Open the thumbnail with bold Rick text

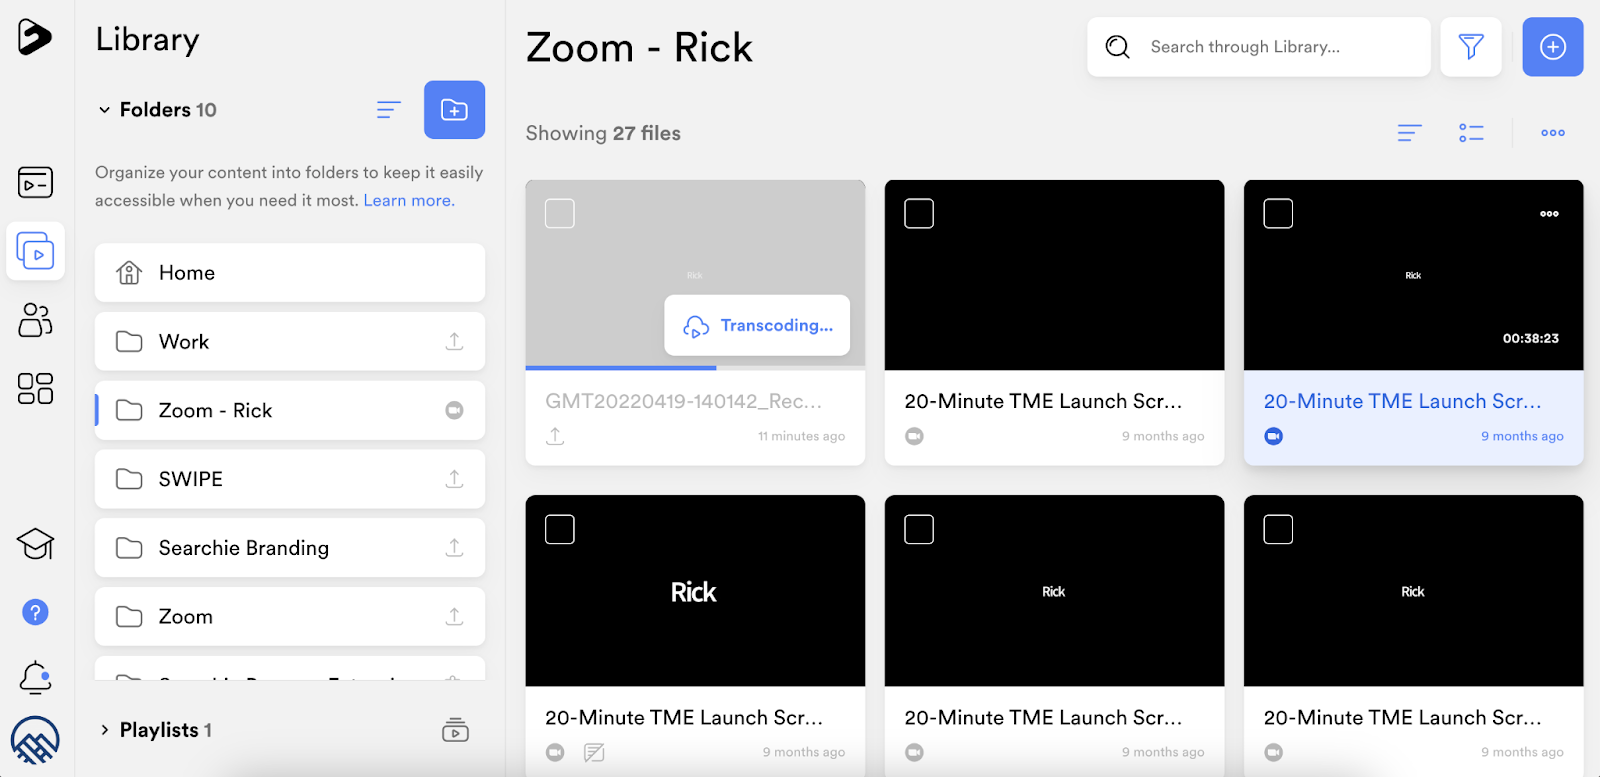coord(695,591)
